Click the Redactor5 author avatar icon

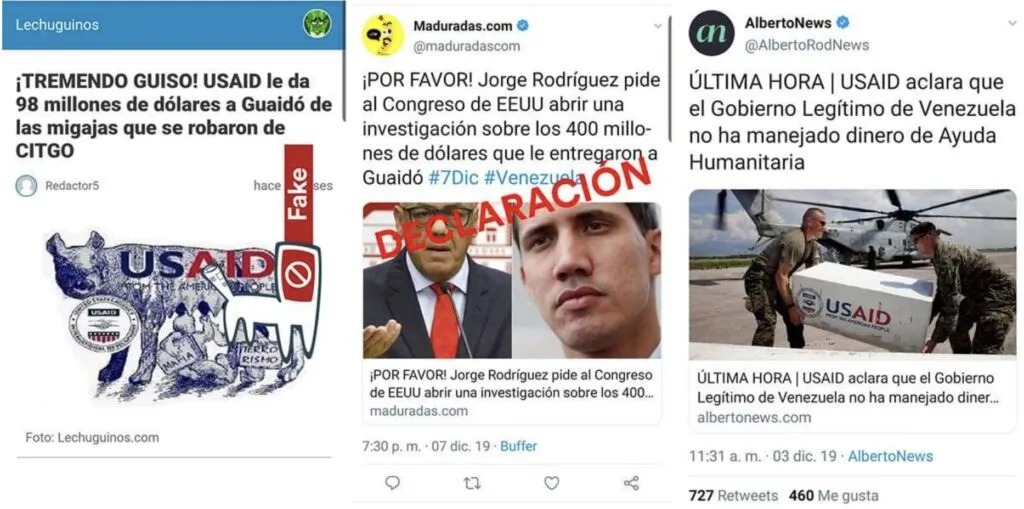coord(26,186)
